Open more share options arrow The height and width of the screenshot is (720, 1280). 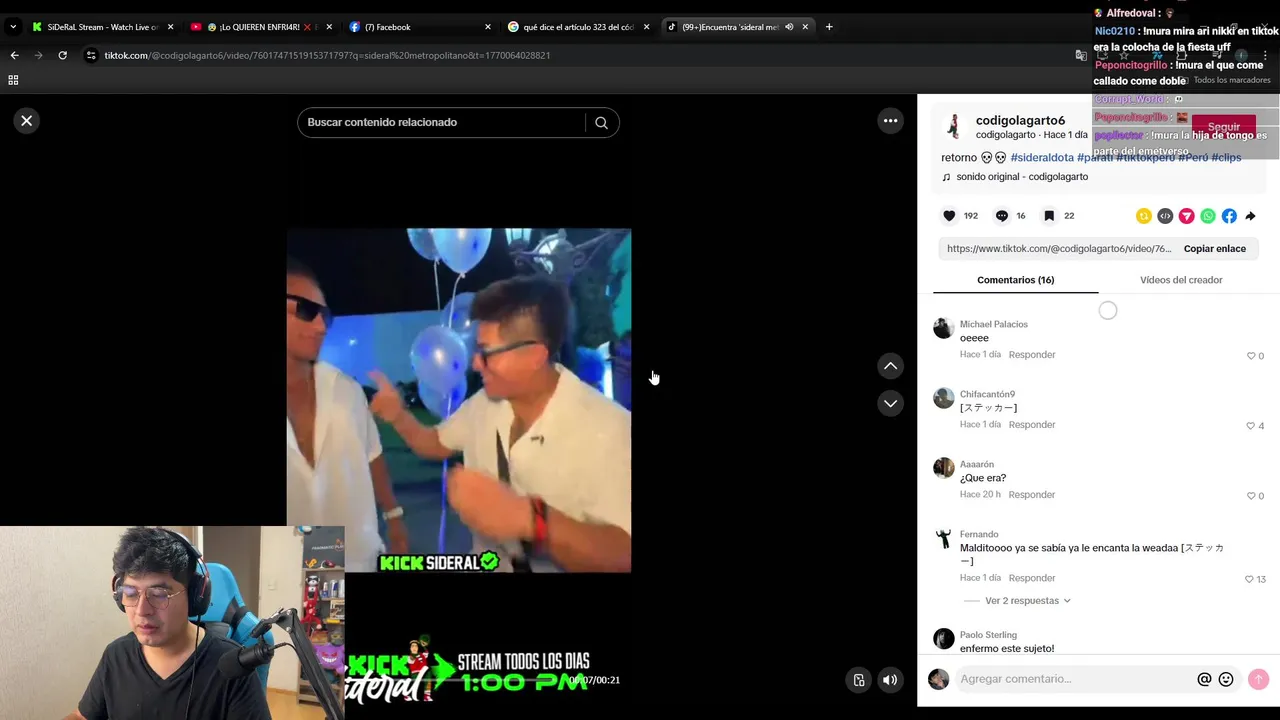coord(1250,216)
